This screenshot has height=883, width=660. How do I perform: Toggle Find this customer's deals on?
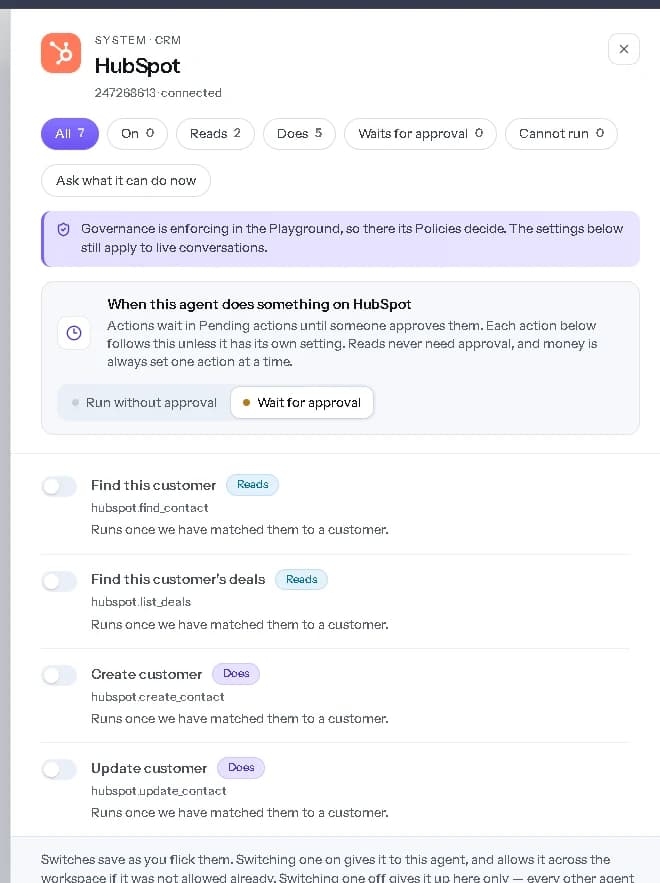[x=59, y=581]
